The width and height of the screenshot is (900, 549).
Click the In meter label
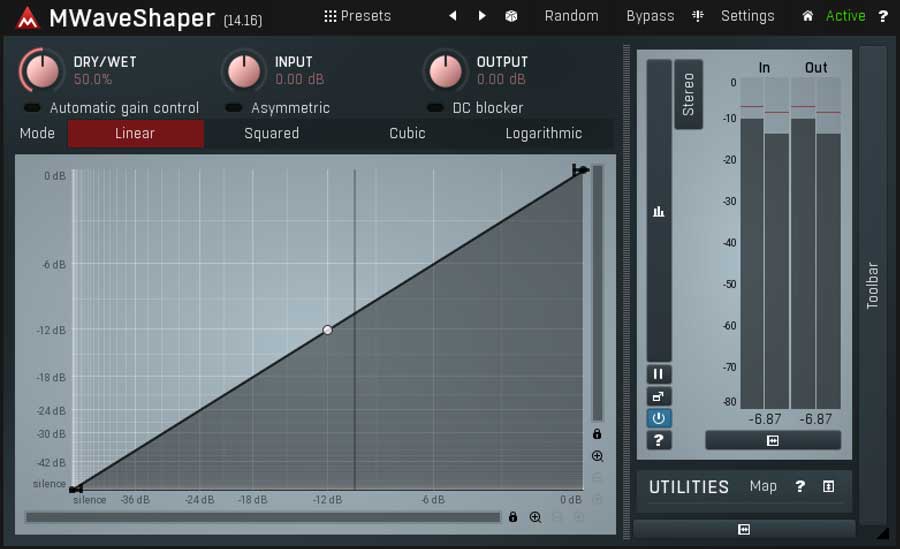point(764,68)
